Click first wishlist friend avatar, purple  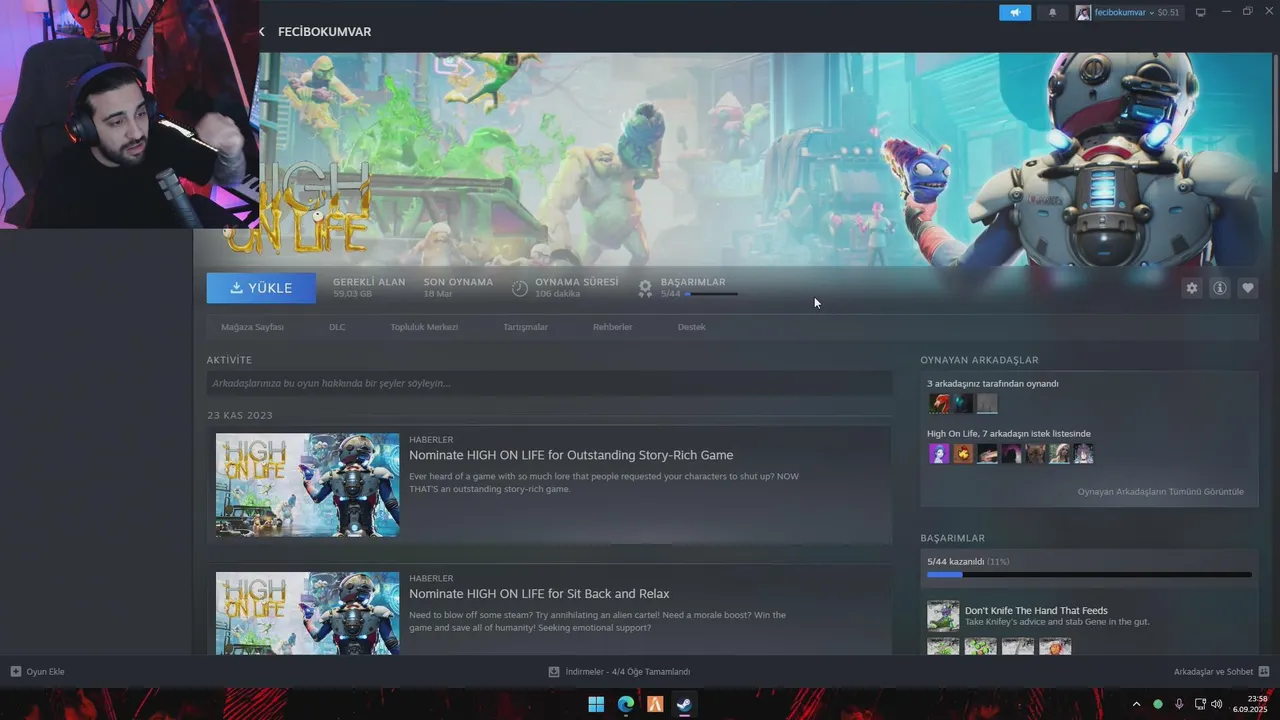click(x=939, y=454)
